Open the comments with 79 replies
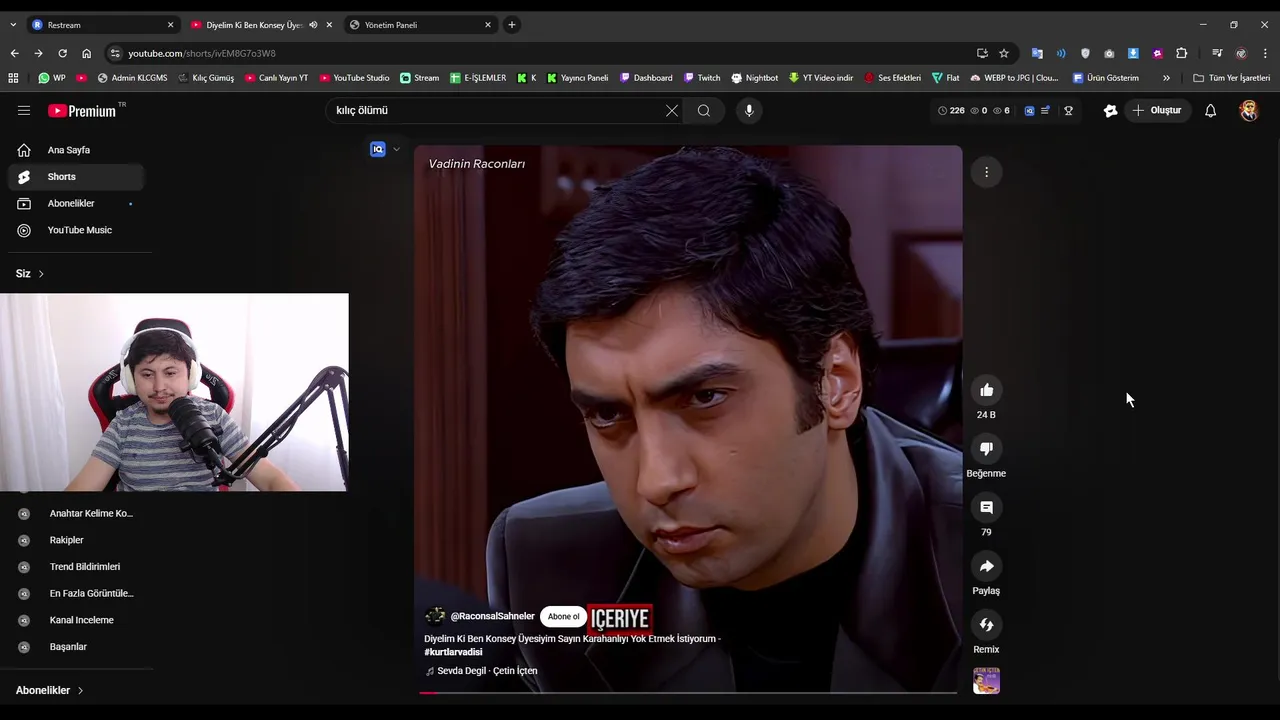The width and height of the screenshot is (1280, 720). point(986,508)
